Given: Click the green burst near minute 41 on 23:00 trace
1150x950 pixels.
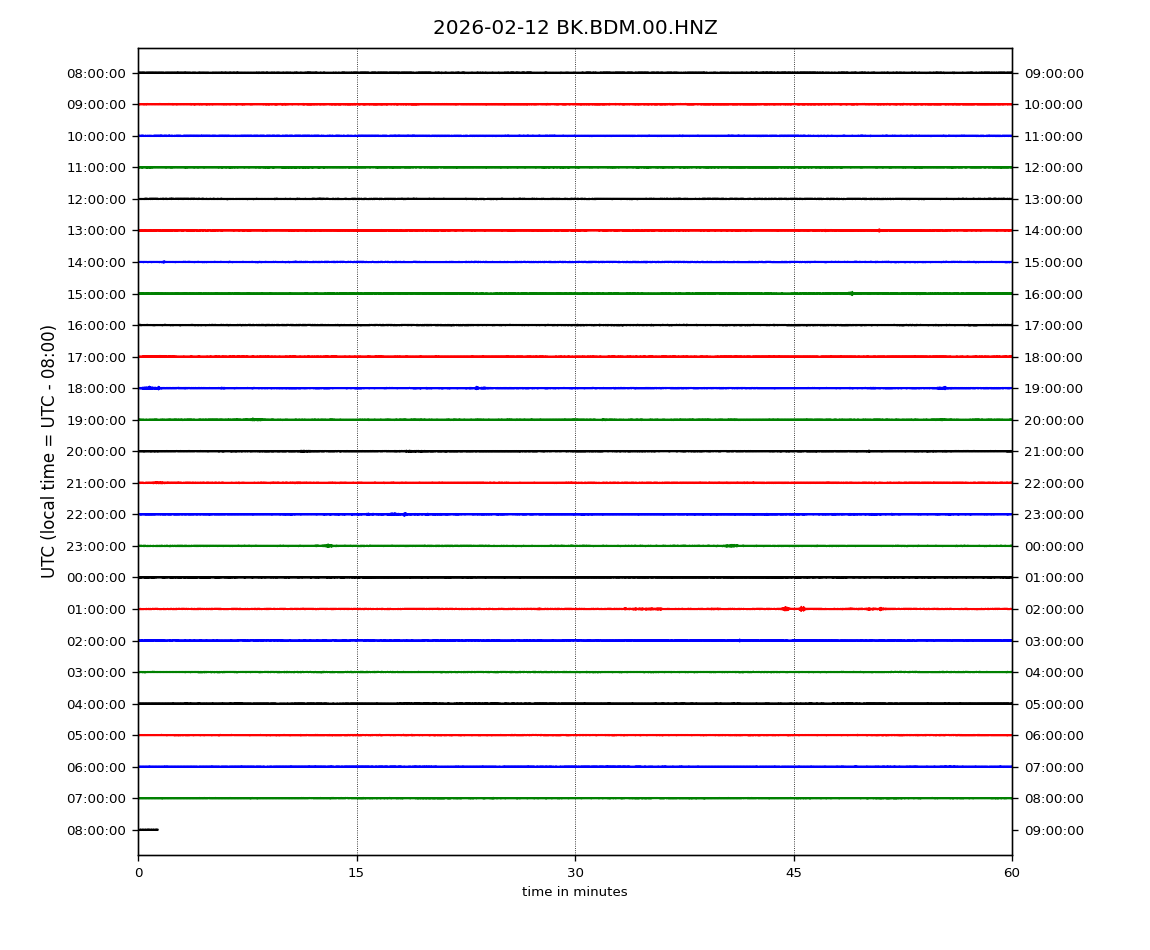Looking at the screenshot, I should point(733,545).
